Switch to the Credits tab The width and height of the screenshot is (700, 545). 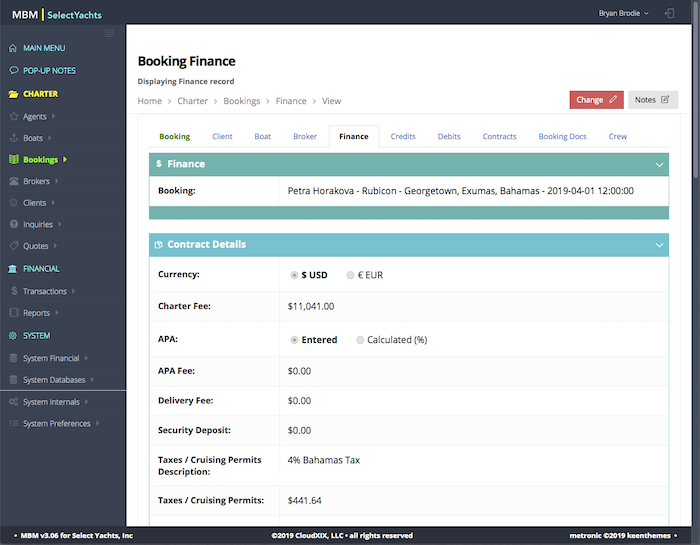coord(403,136)
